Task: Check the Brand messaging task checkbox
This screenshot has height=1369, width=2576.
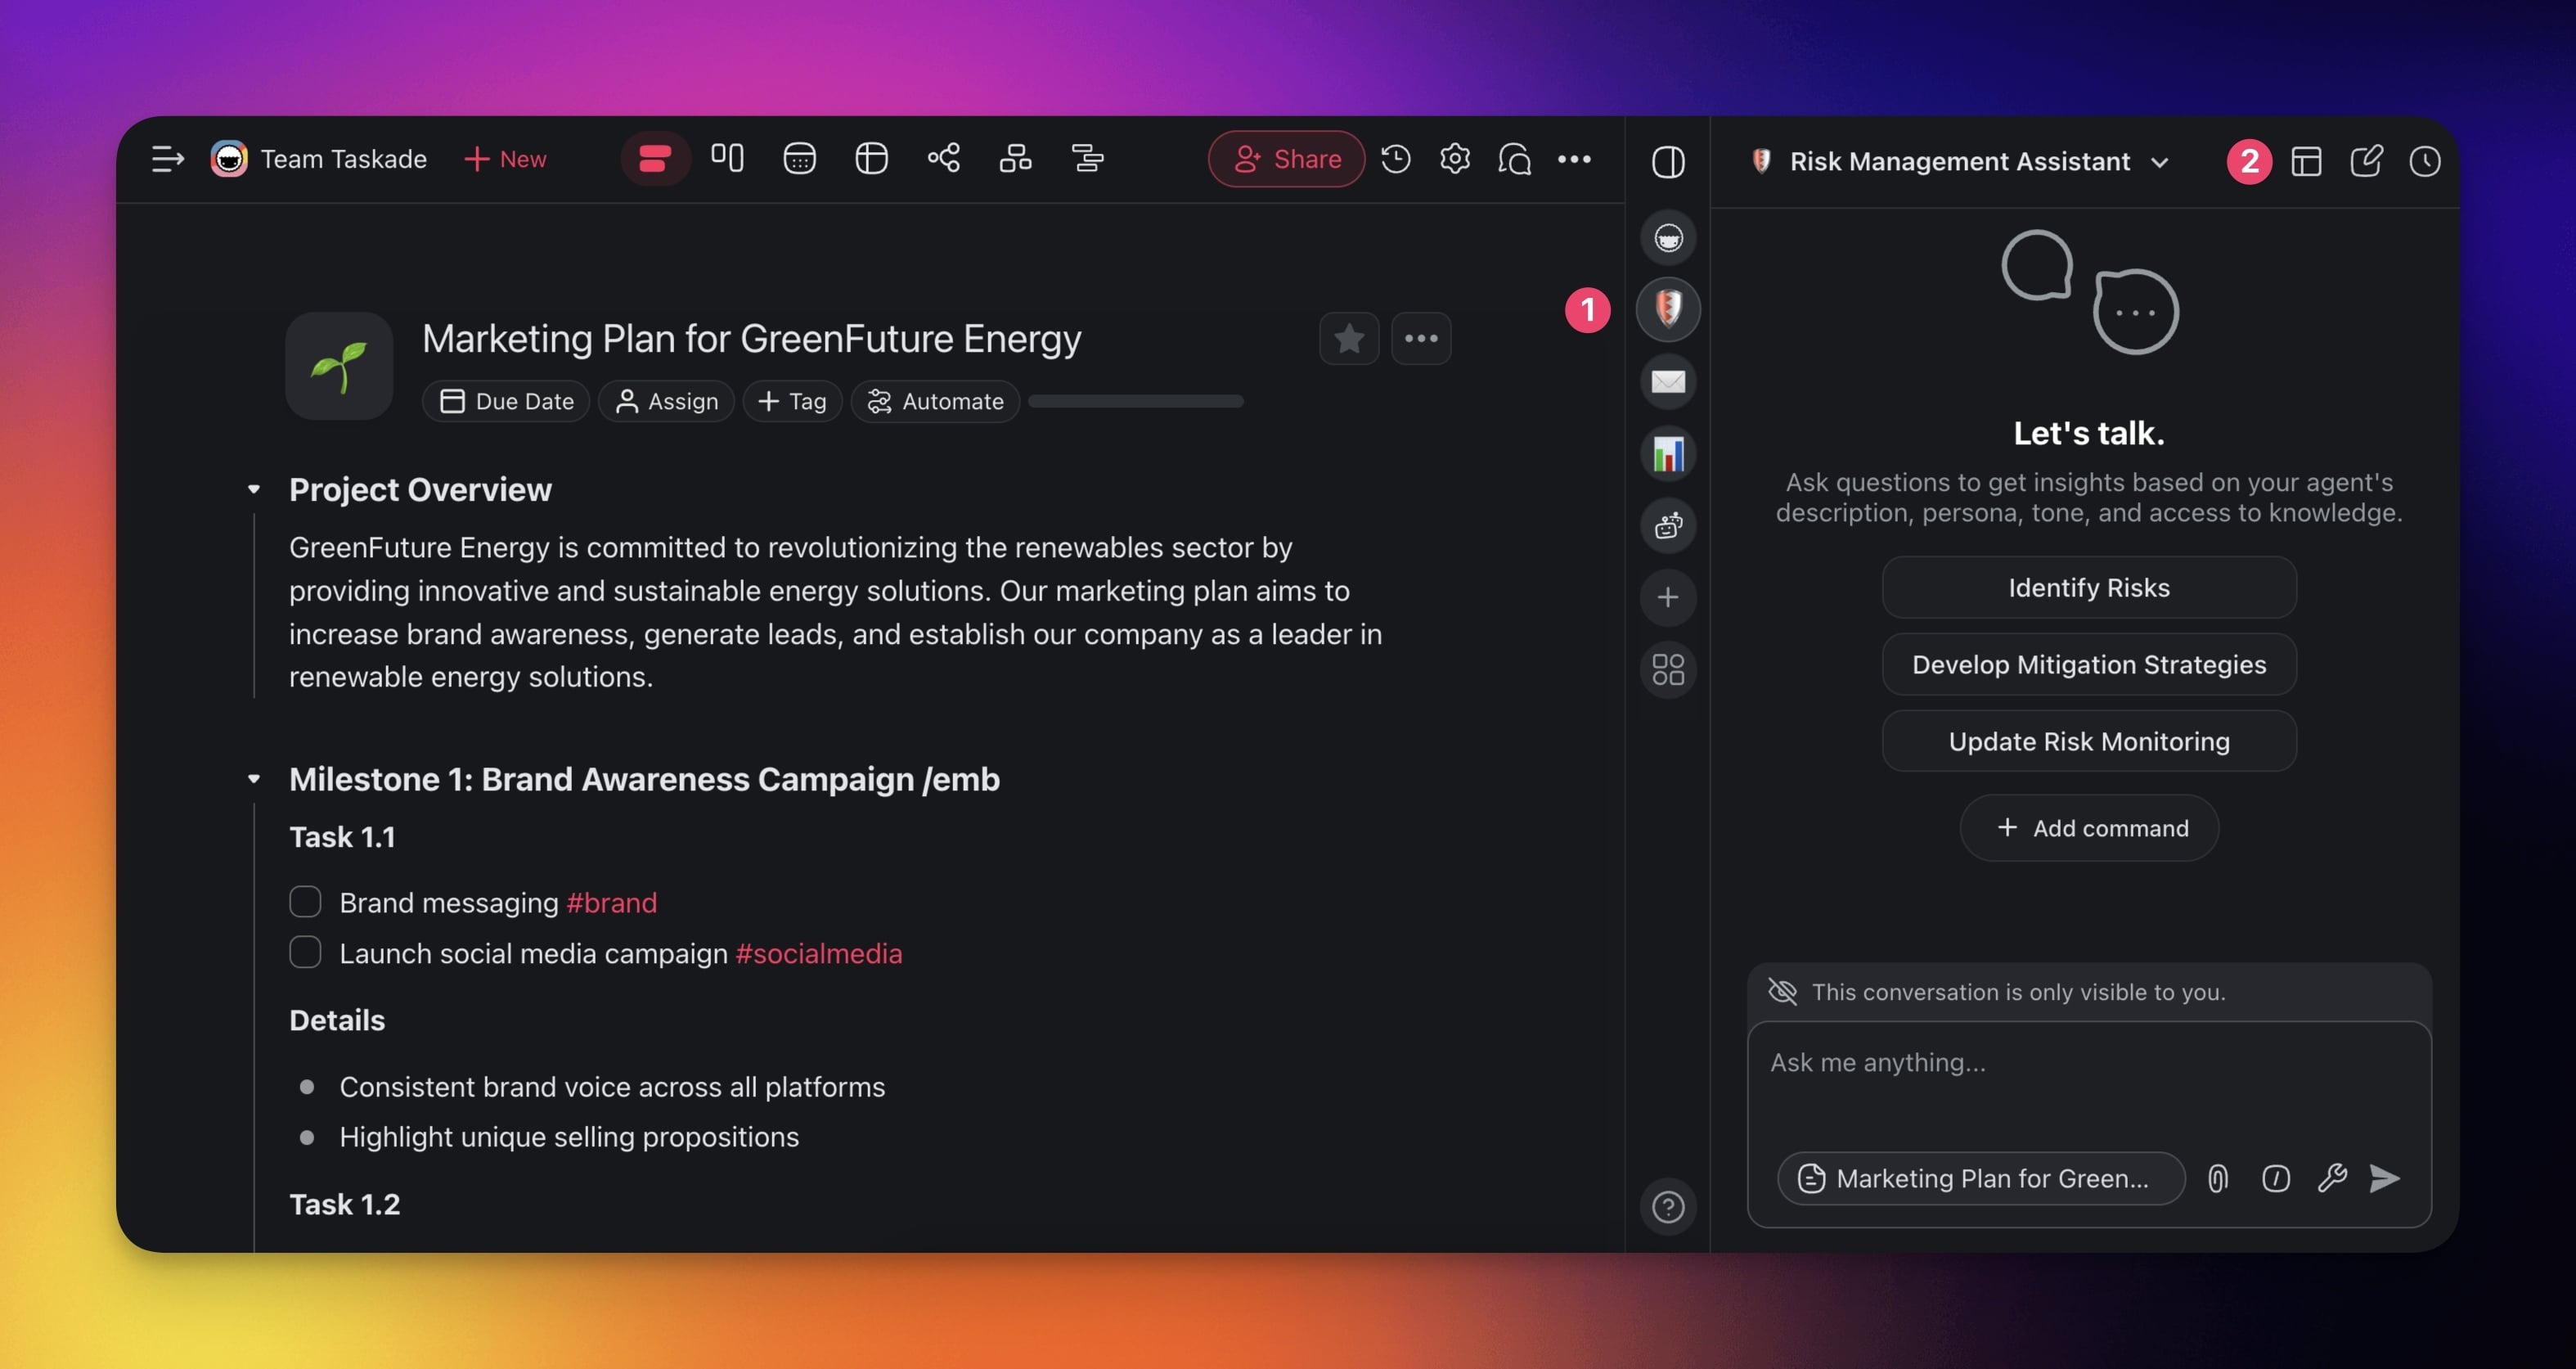Action: click(x=305, y=902)
